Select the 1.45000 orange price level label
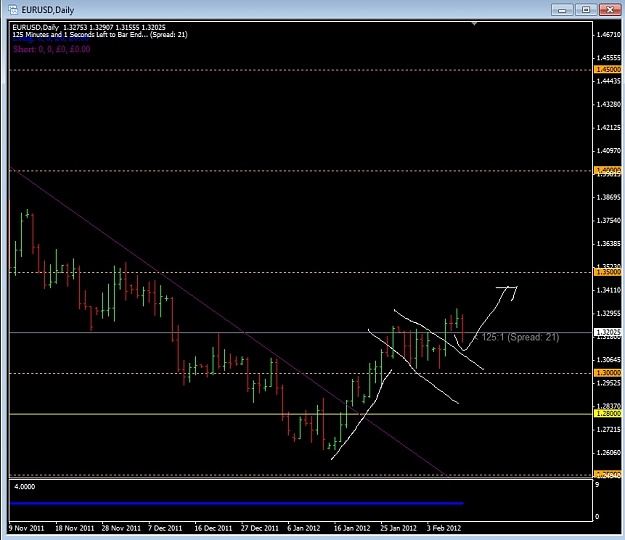The height and width of the screenshot is (540, 625). point(608,69)
